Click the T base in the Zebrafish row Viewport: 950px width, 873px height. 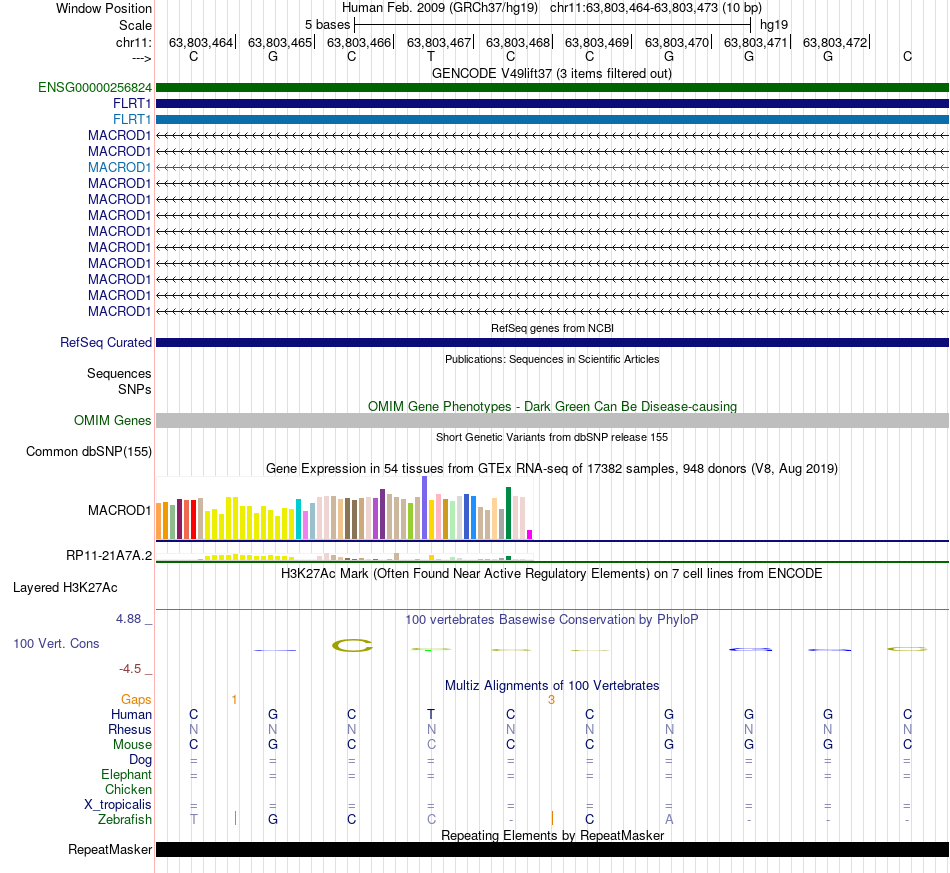193,820
